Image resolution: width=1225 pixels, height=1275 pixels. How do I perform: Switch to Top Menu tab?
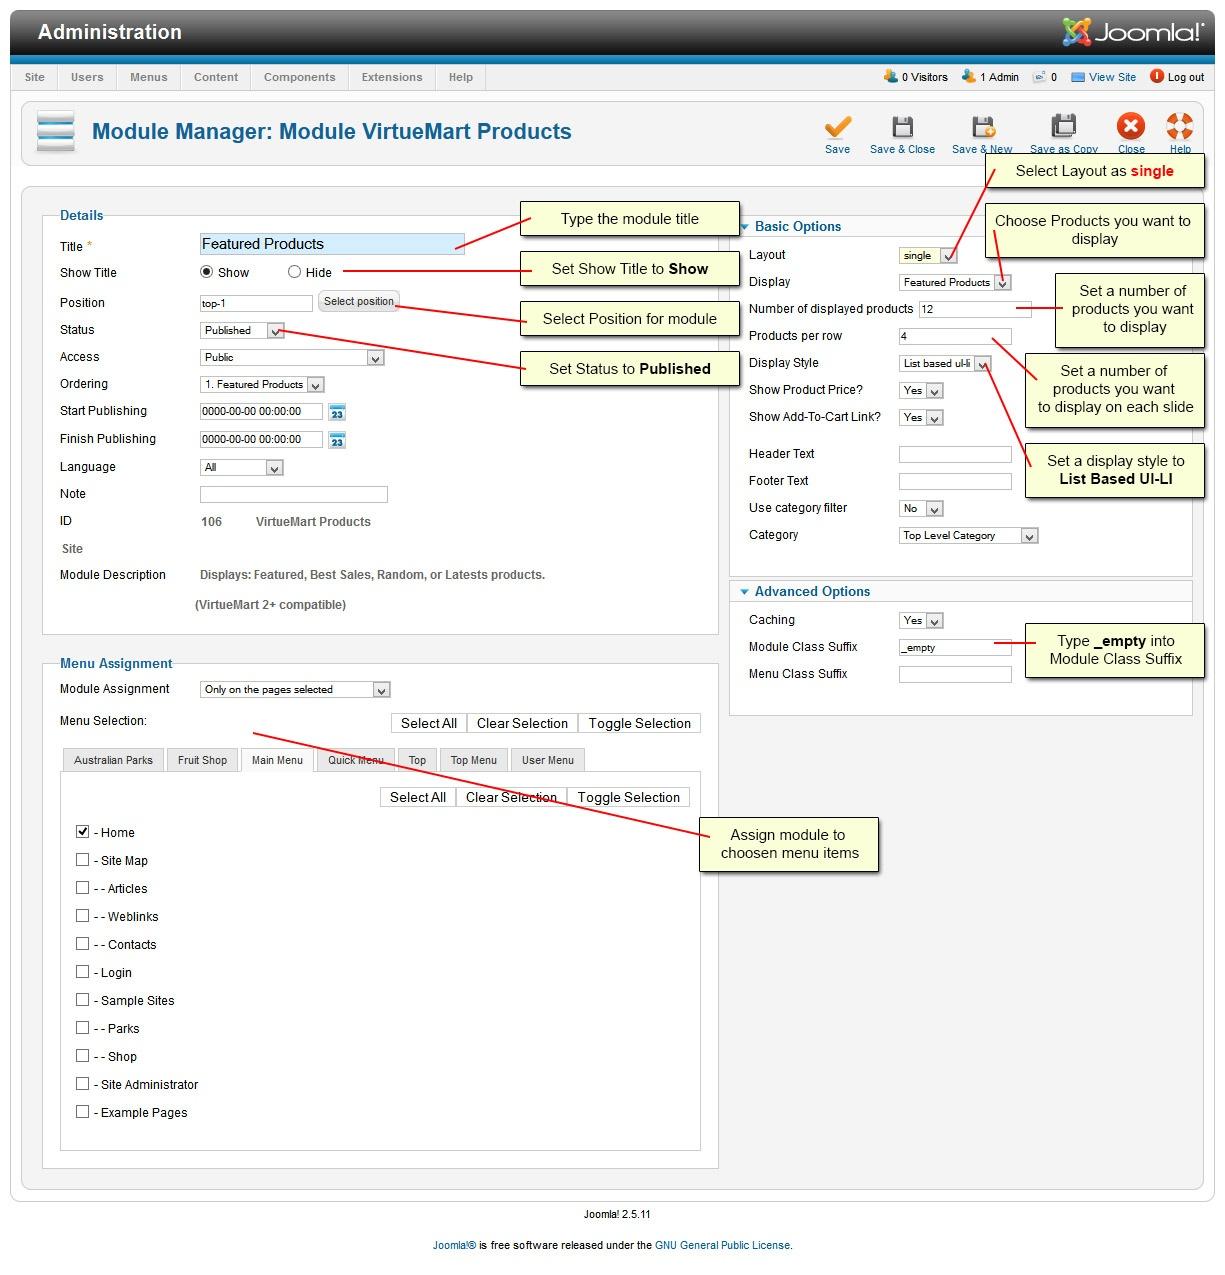(473, 760)
